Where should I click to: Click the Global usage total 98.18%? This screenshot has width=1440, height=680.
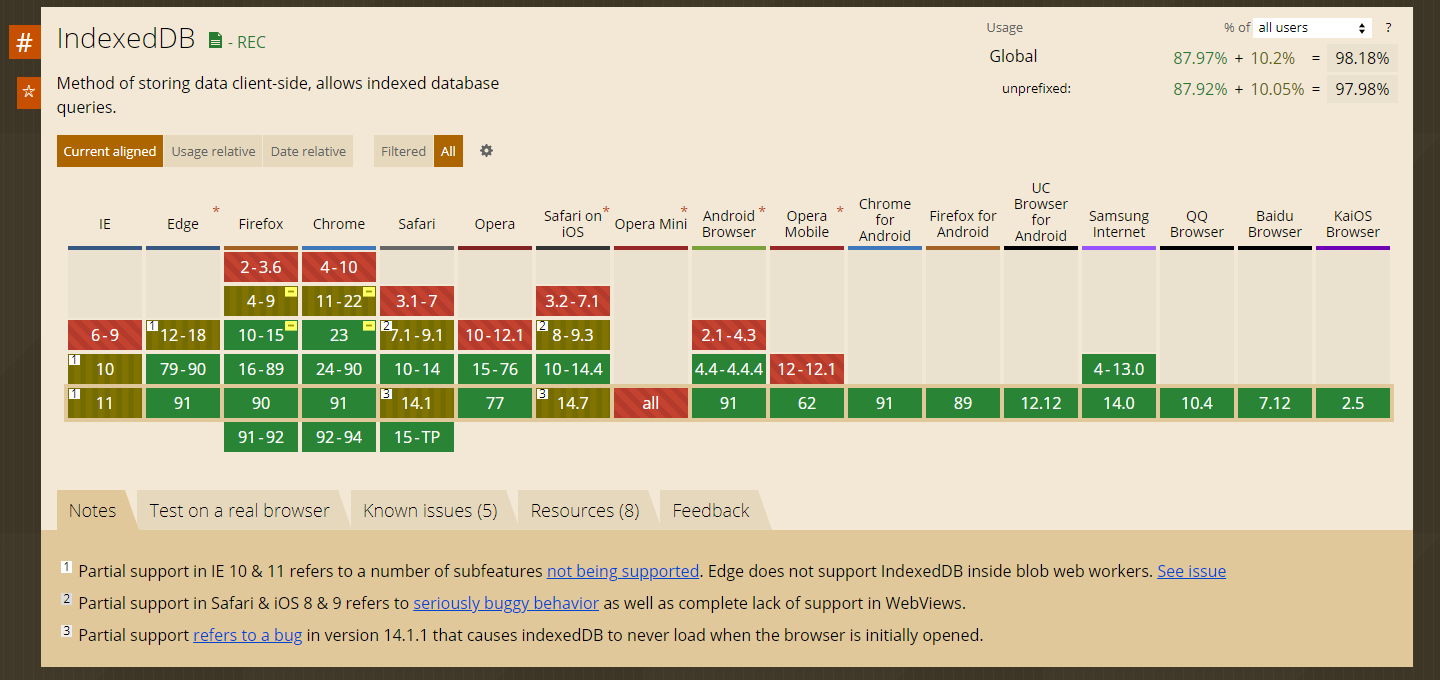click(1362, 58)
